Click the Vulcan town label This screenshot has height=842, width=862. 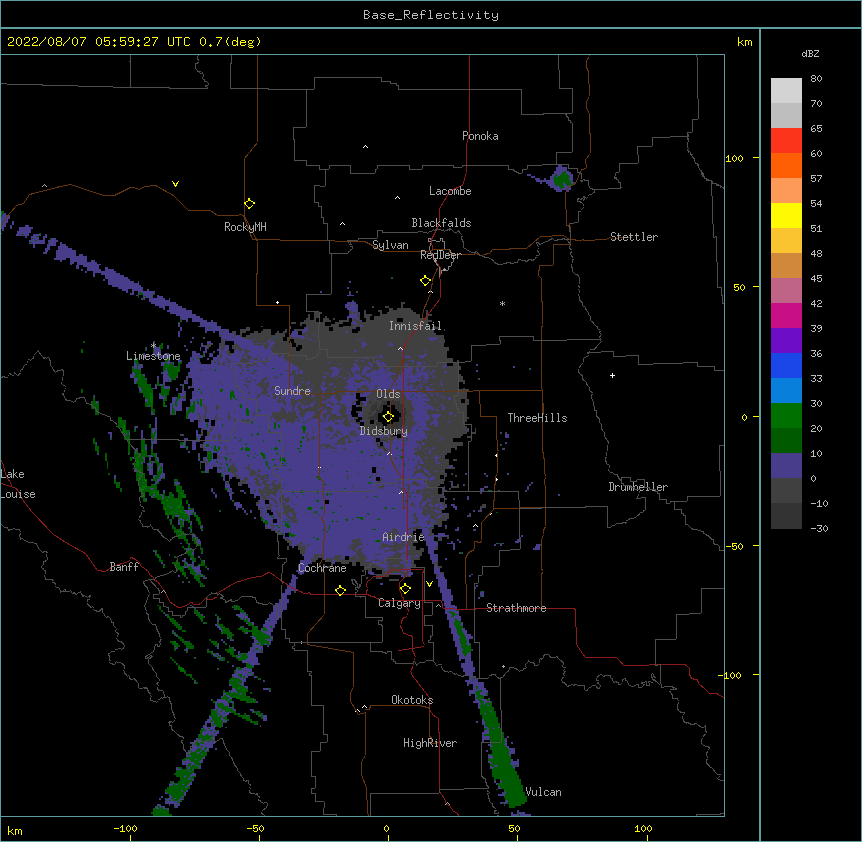(x=543, y=792)
